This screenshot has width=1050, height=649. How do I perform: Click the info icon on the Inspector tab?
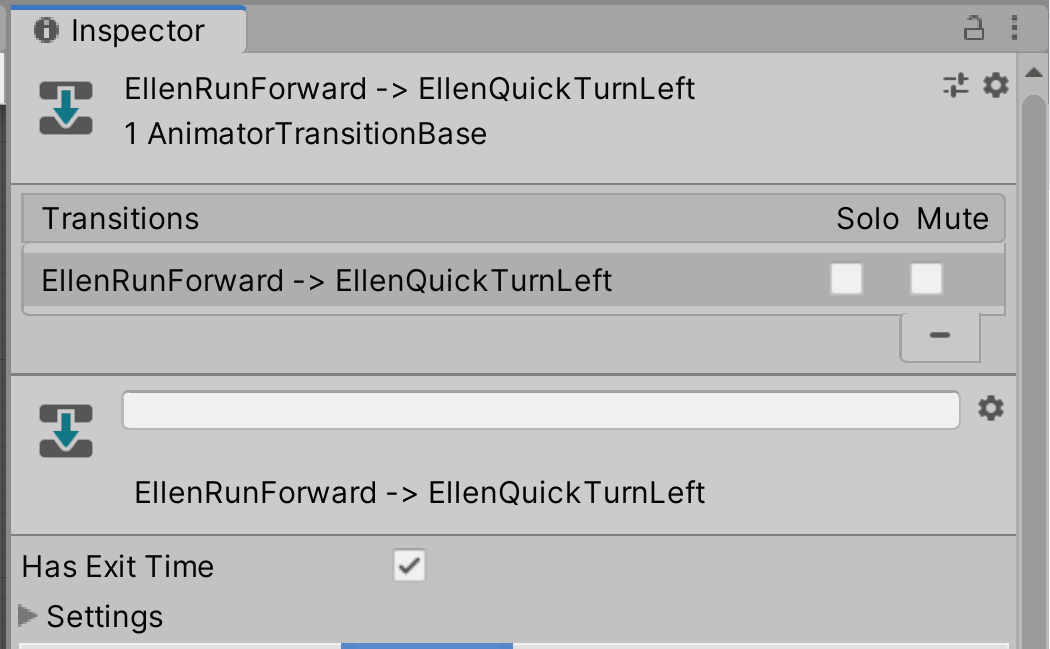click(x=46, y=30)
